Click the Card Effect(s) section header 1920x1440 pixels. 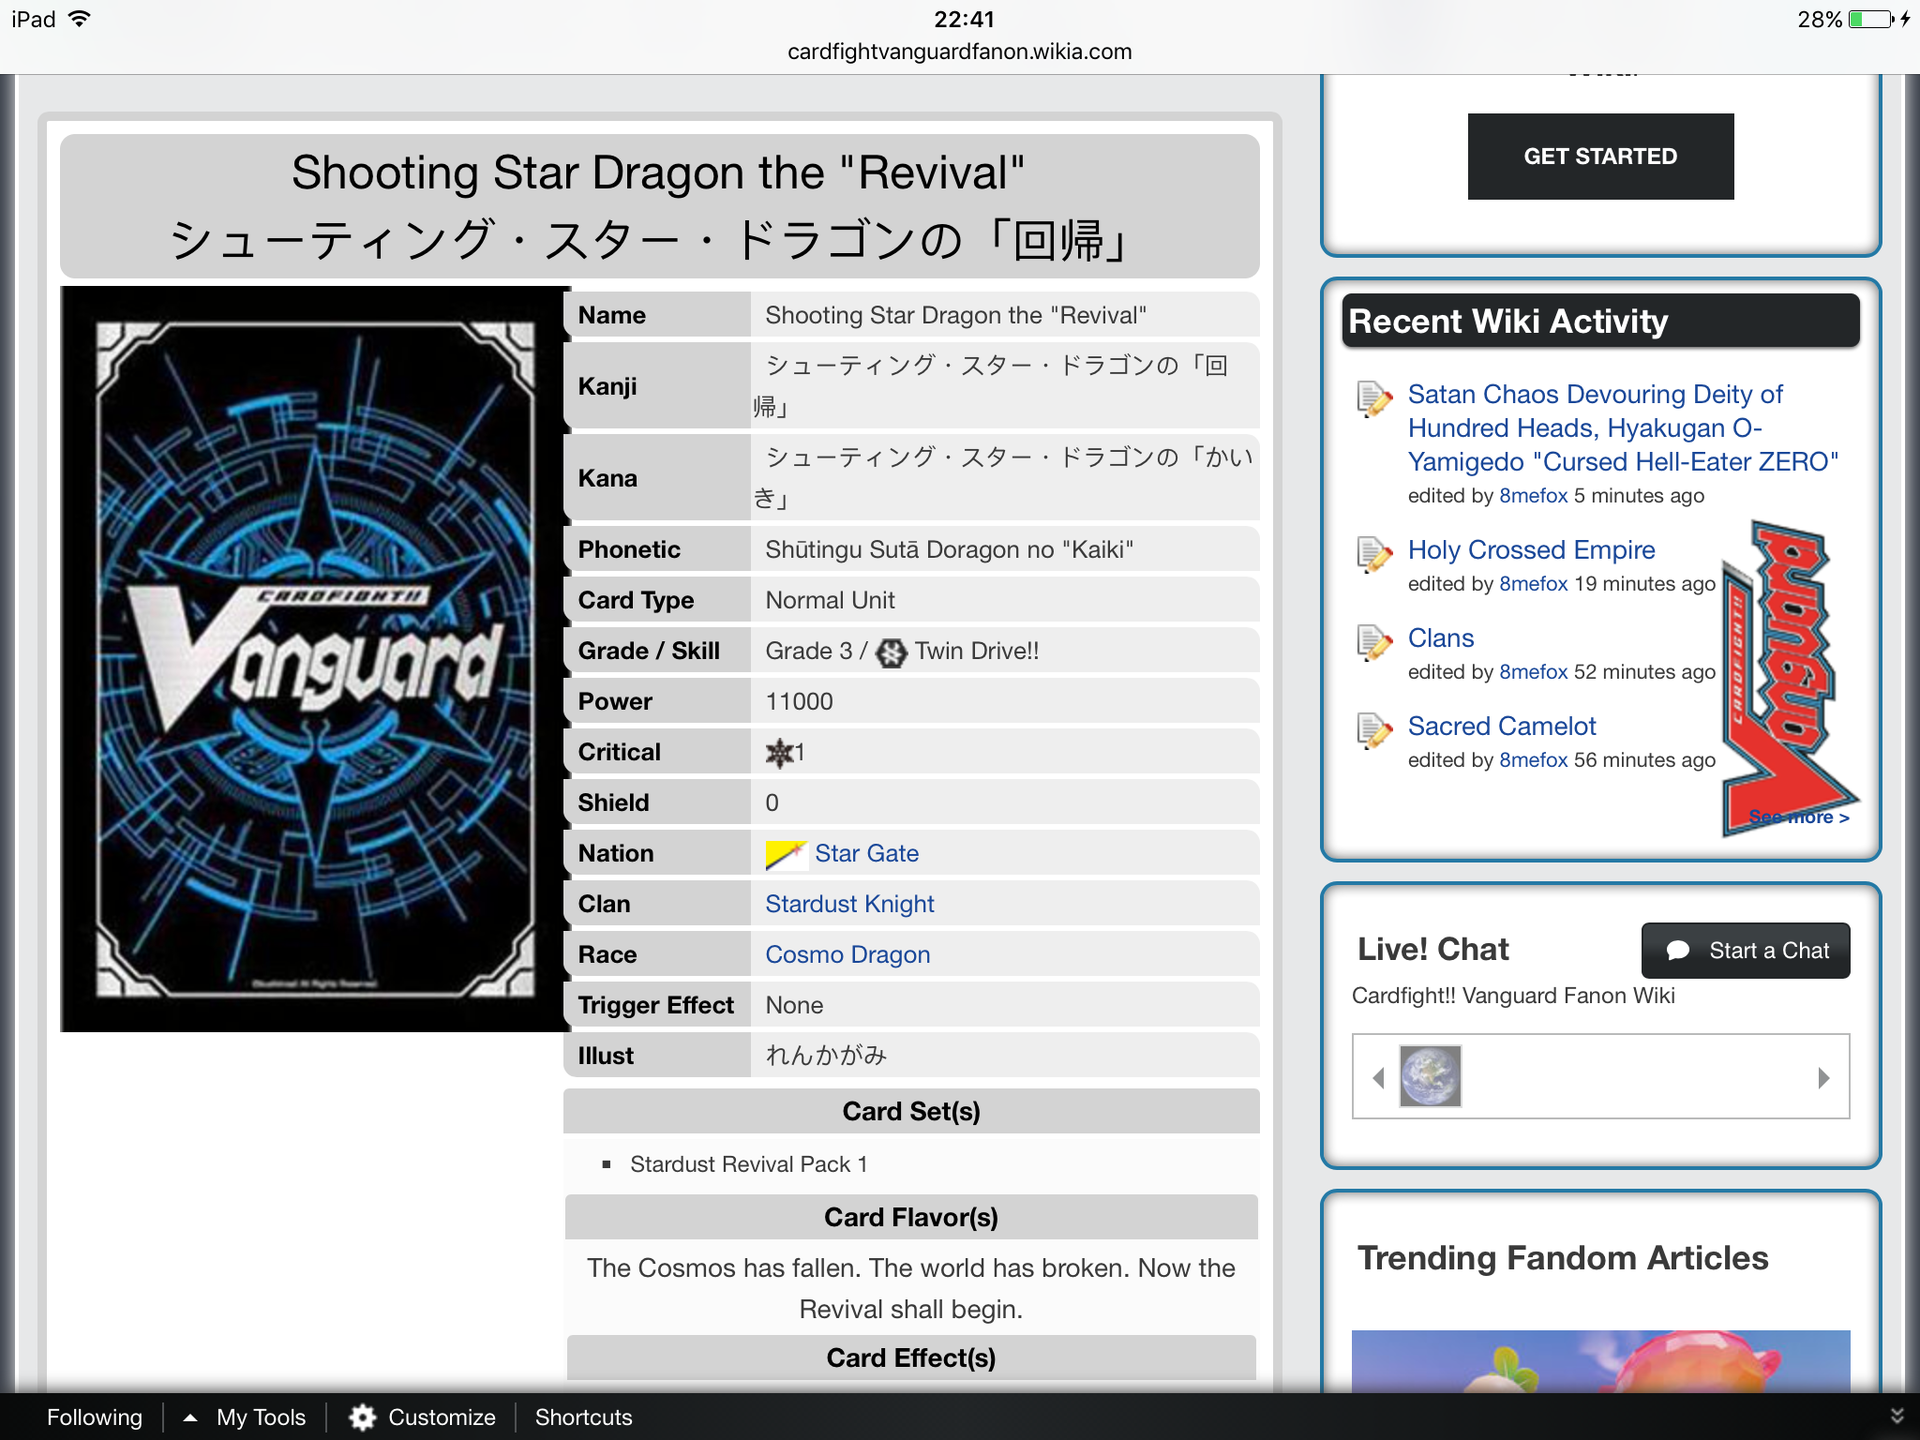911,1358
